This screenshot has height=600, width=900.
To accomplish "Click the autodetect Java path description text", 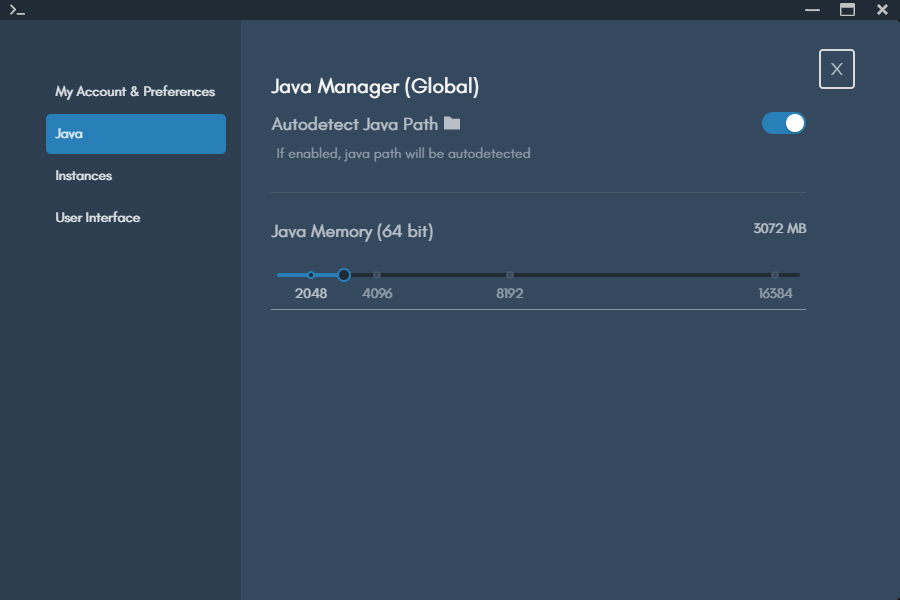I will 403,153.
